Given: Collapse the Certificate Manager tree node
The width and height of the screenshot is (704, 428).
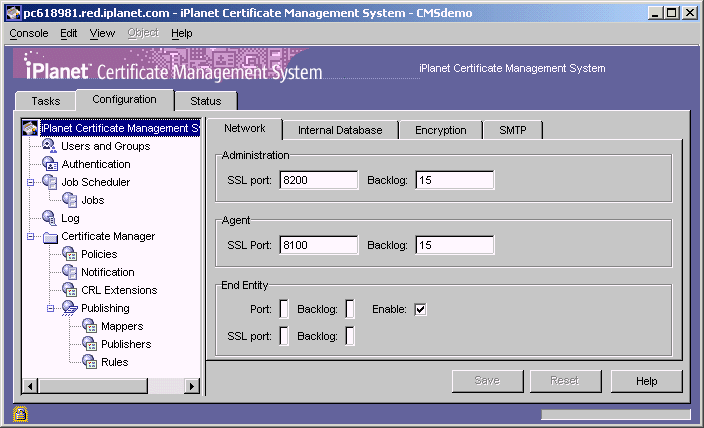Looking at the screenshot, I should click(x=31, y=236).
